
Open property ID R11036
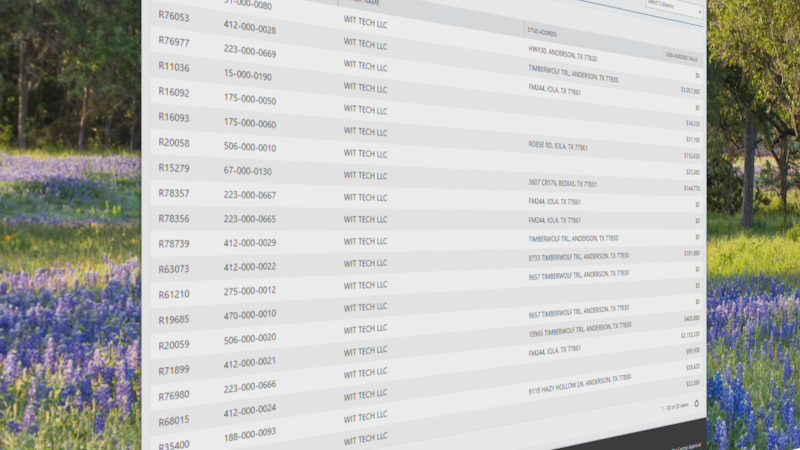point(173,66)
